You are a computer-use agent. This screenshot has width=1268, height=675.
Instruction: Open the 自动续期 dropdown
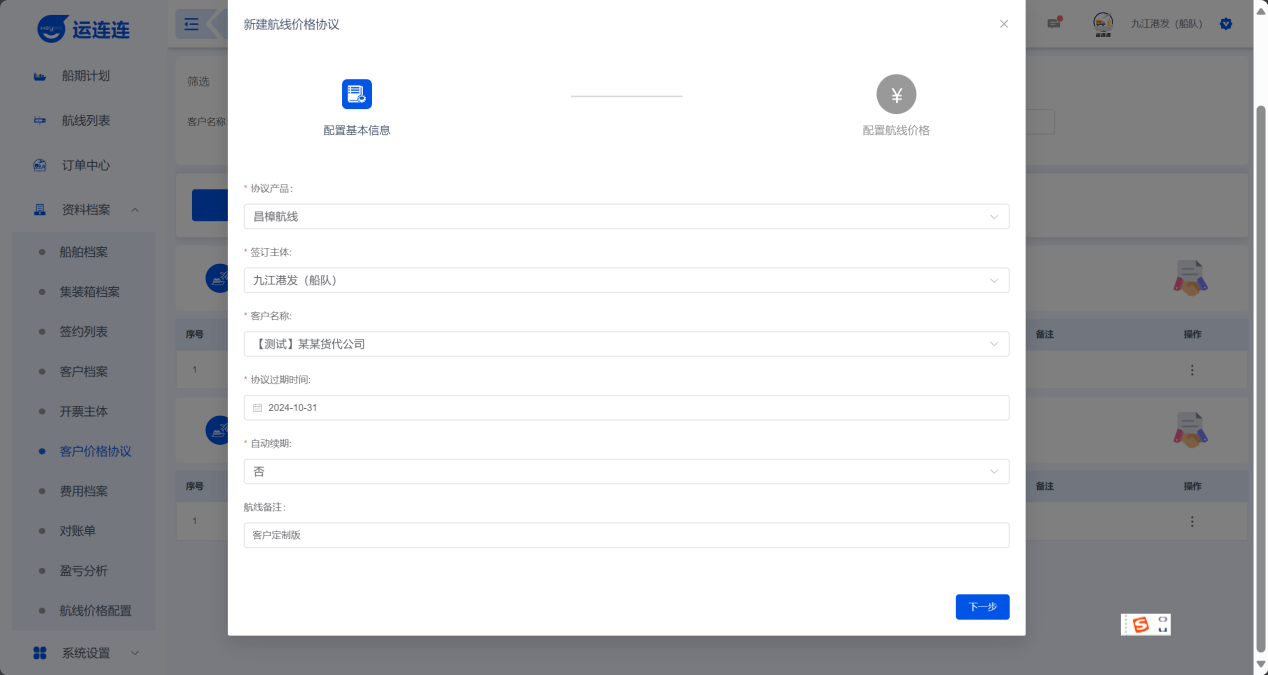[x=626, y=471]
